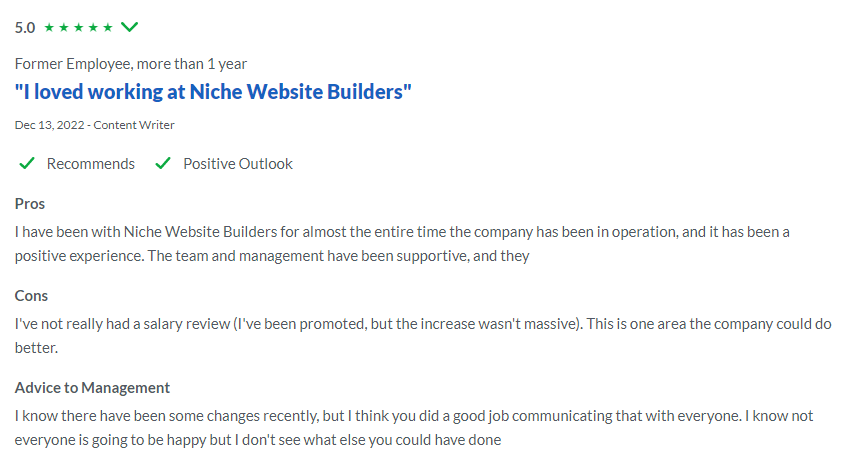Click the fifth green rating star
Image resolution: width=848 pixels, height=455 pixels.
108,27
